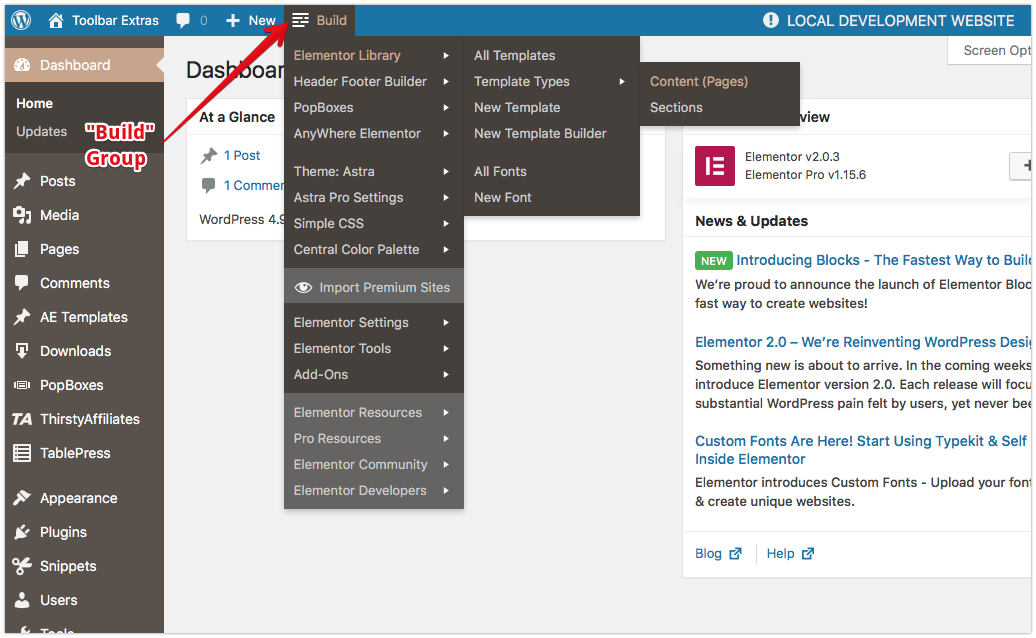This screenshot has height=638, width=1036.
Task: Open Custom Fonts Are Here news link
Action: pyautogui.click(x=860, y=450)
